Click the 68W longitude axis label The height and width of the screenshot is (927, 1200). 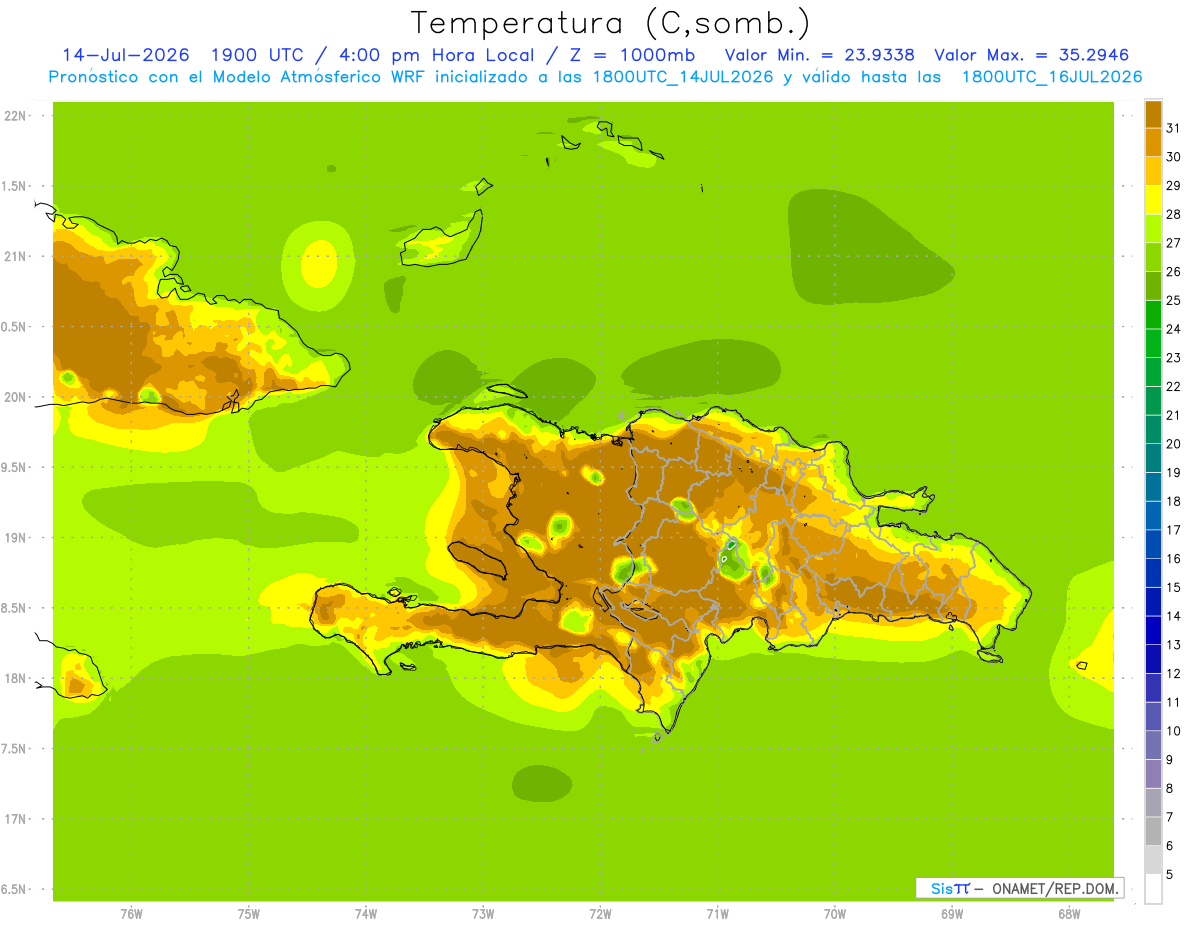[x=1068, y=913]
